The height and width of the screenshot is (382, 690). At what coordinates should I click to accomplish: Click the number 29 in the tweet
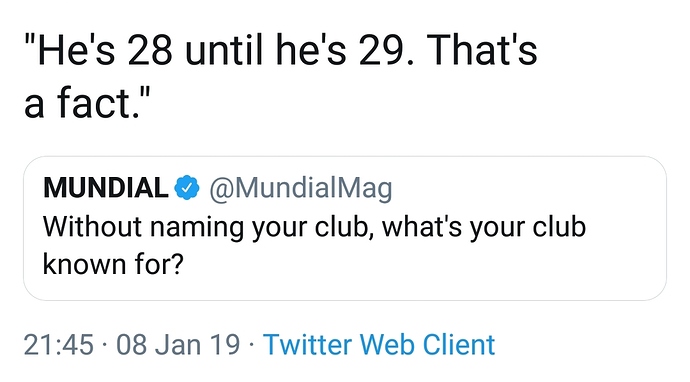point(381,49)
